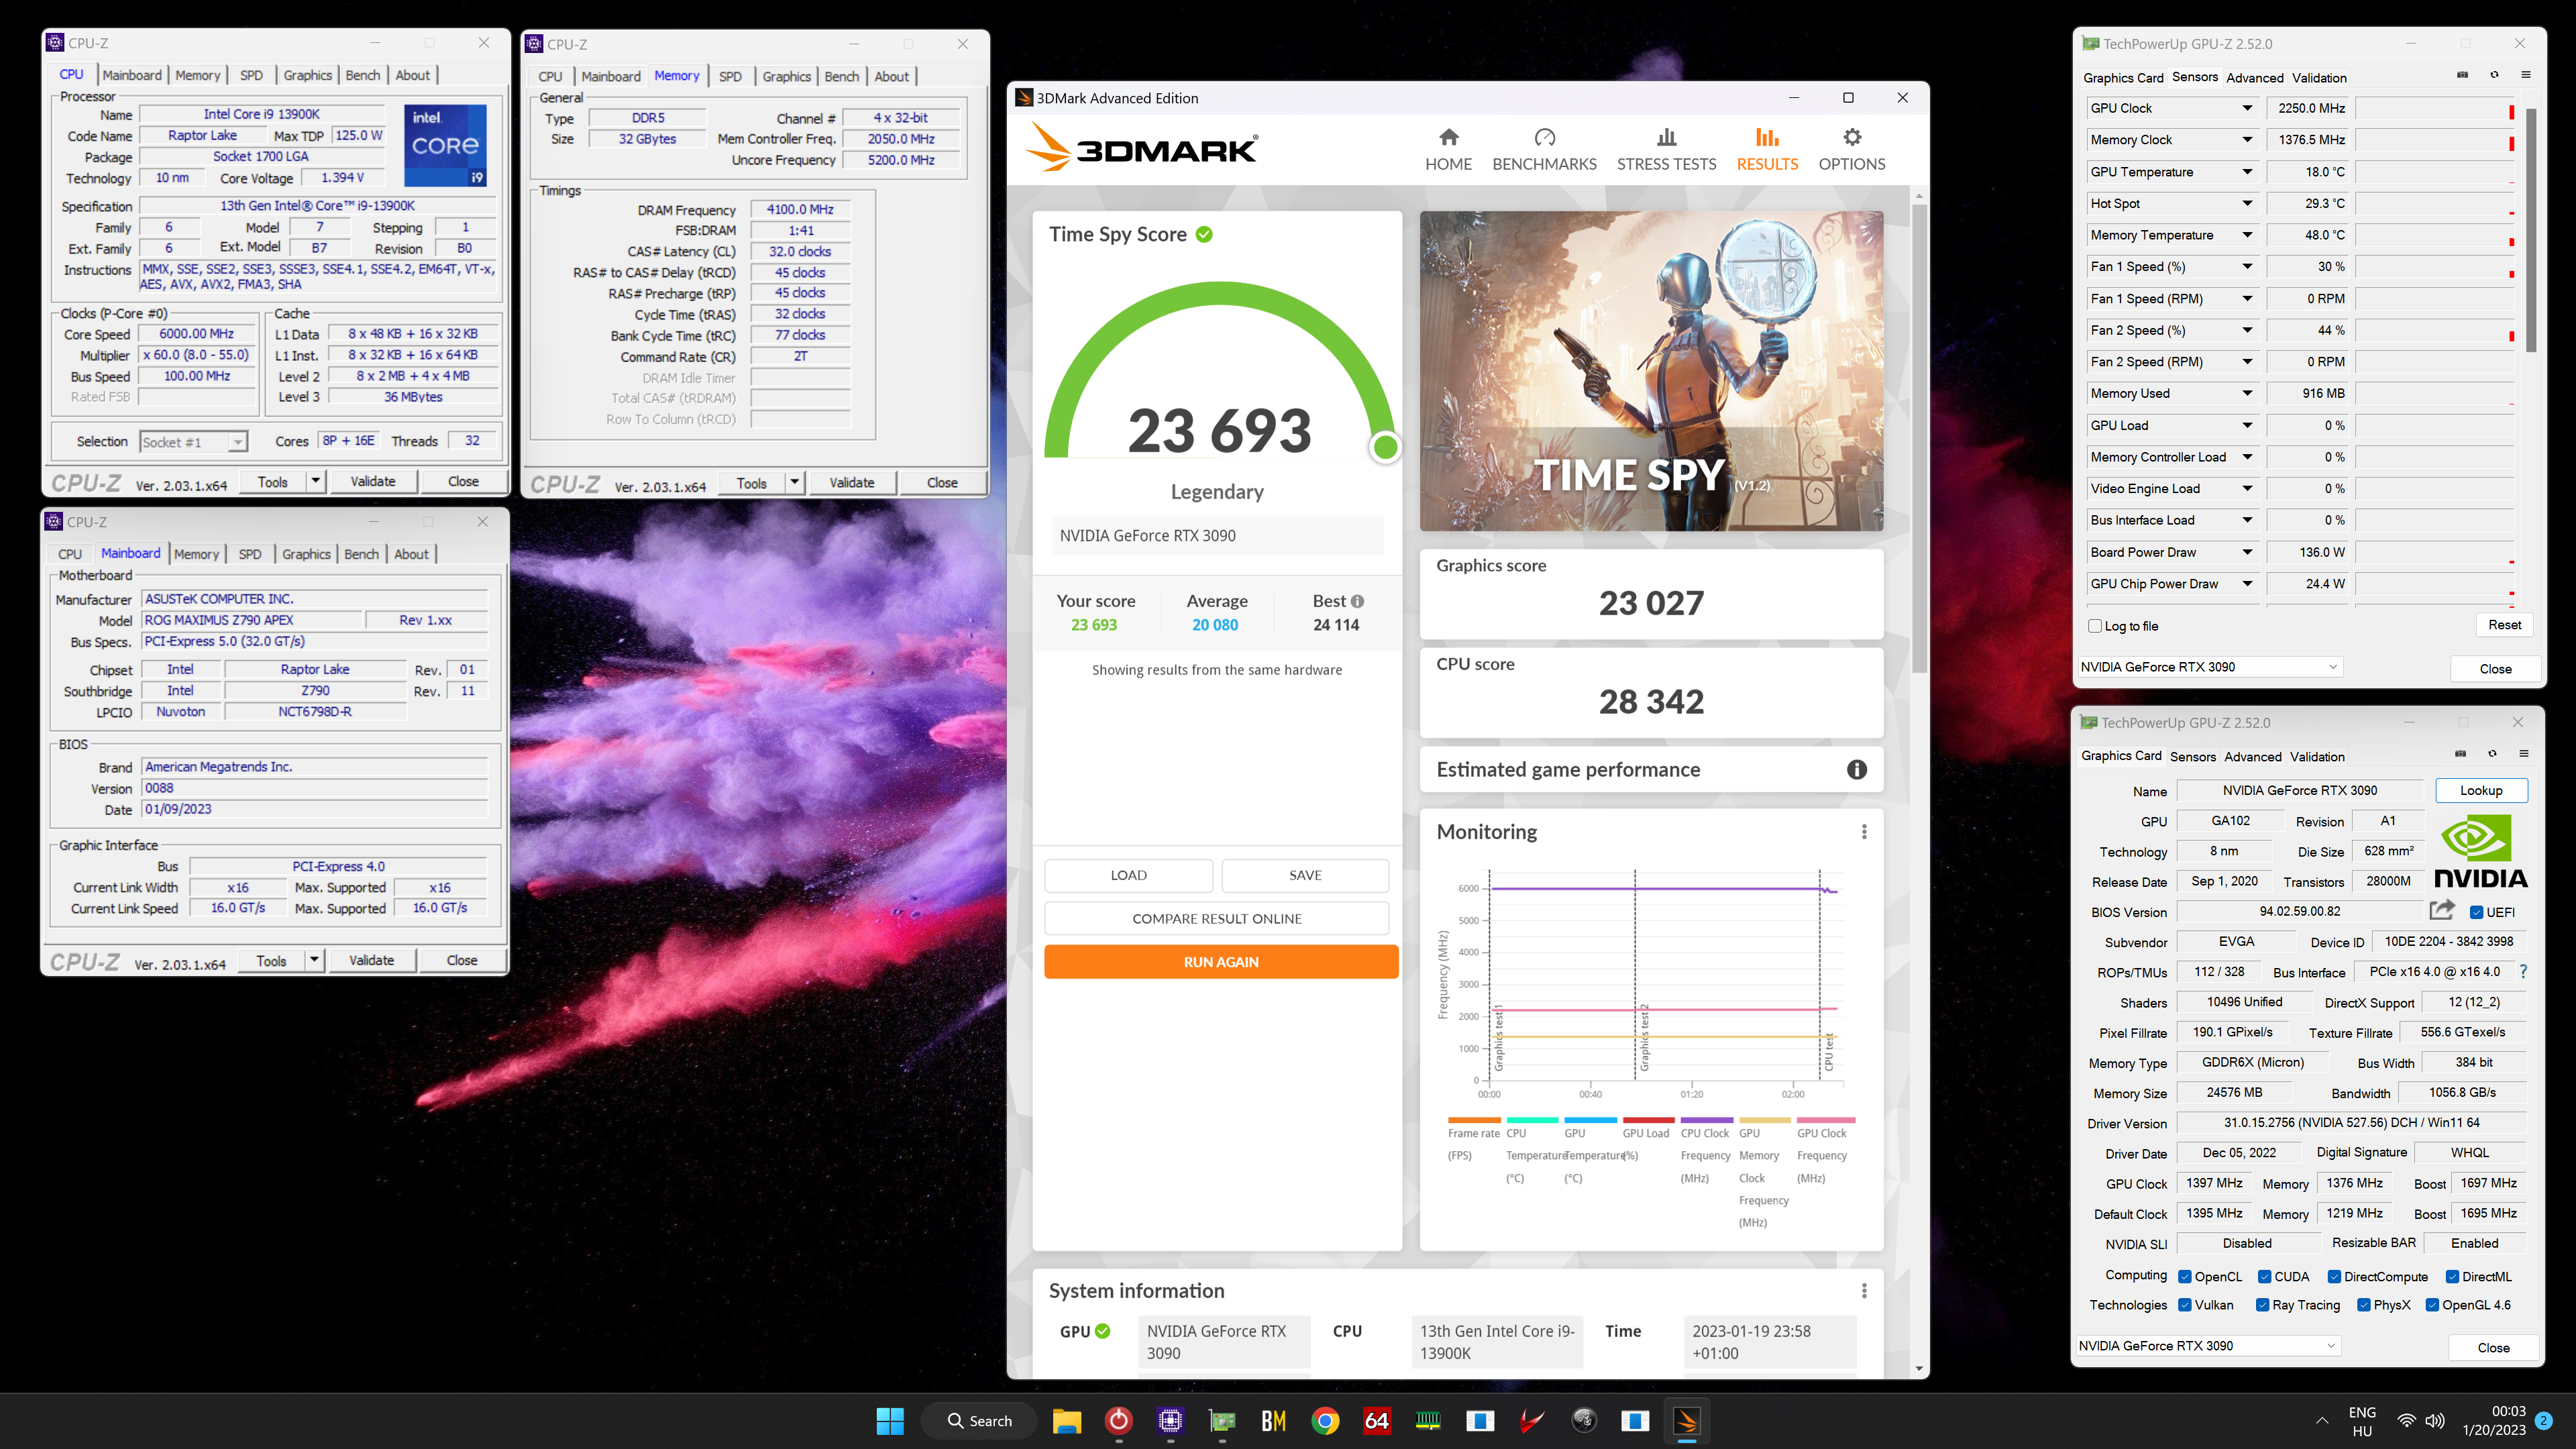Click info icon on Estimated game performance

pos(1857,769)
